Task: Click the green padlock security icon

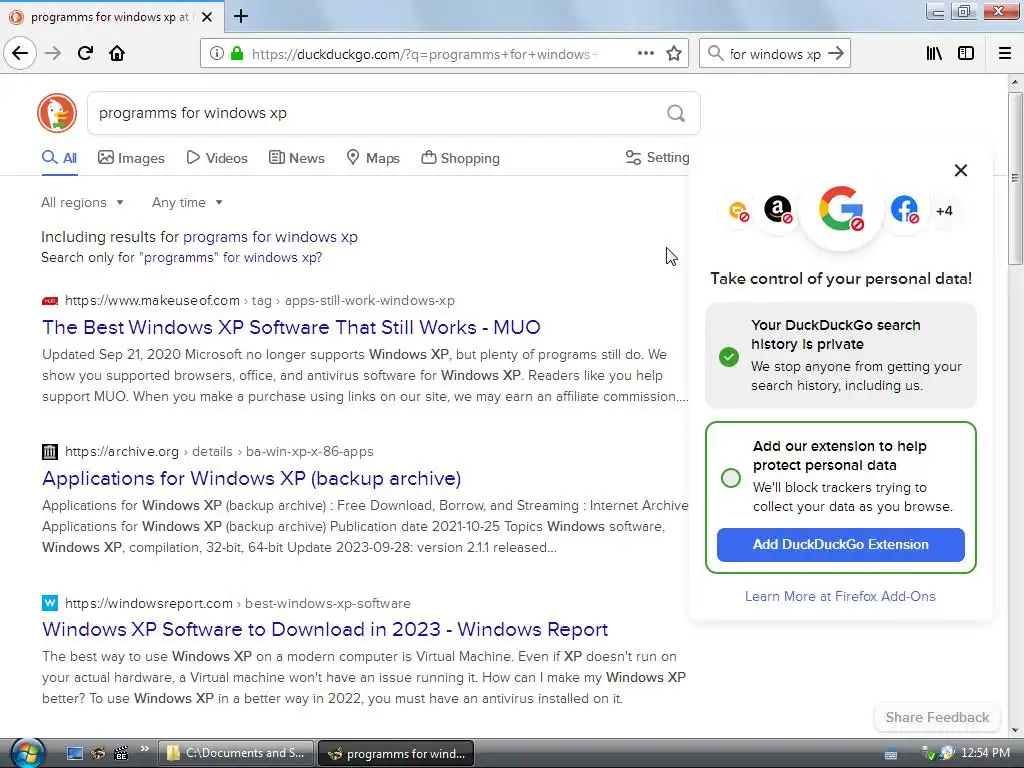Action: [x=237, y=54]
